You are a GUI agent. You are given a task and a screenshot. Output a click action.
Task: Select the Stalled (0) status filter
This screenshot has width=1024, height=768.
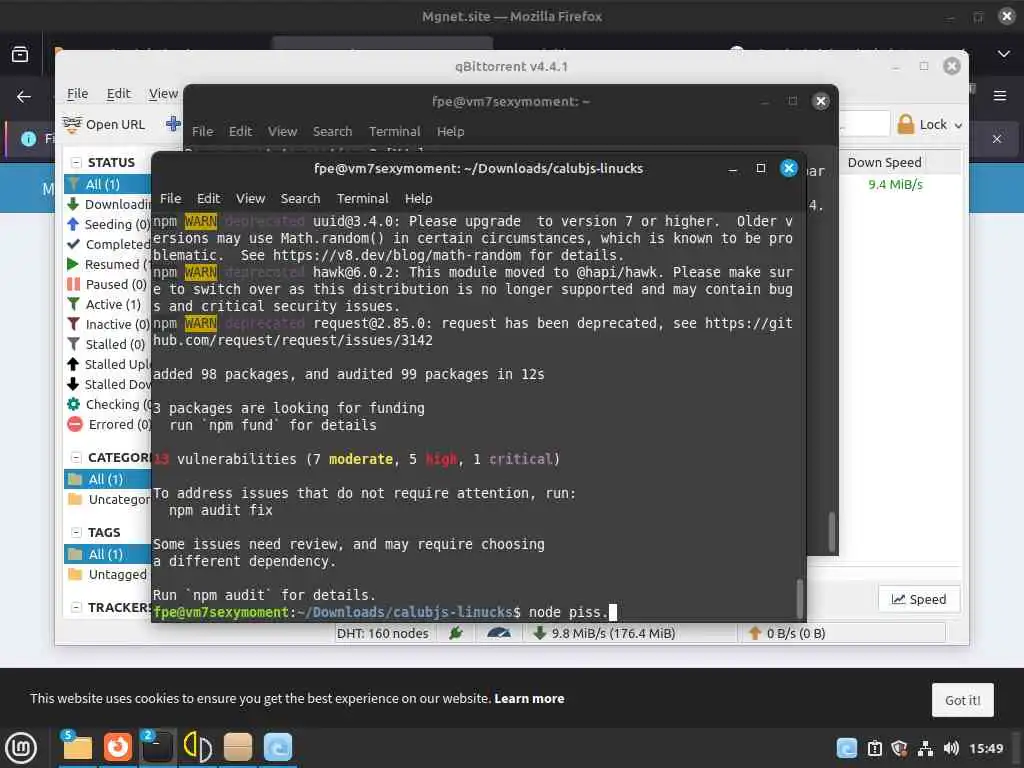[x=108, y=344]
